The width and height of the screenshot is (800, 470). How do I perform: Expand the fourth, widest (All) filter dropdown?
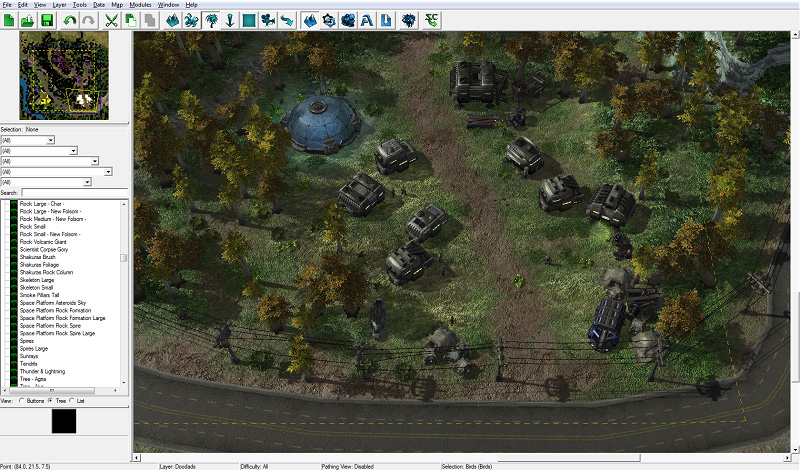[108, 172]
